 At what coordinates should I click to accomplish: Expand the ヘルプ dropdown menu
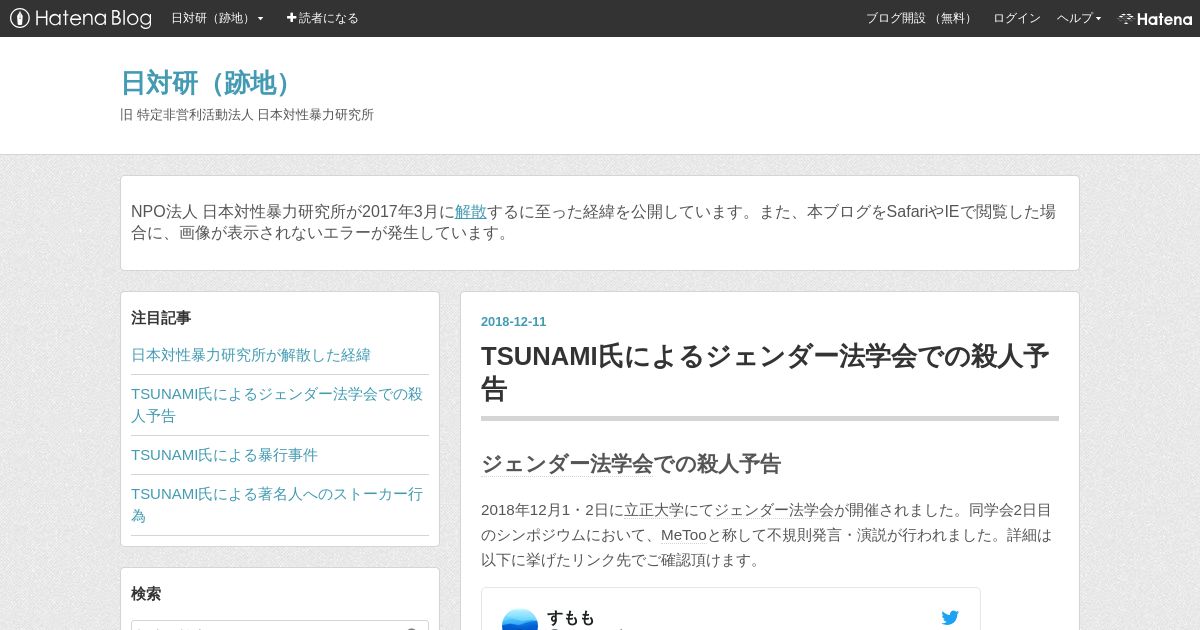pos(1079,18)
